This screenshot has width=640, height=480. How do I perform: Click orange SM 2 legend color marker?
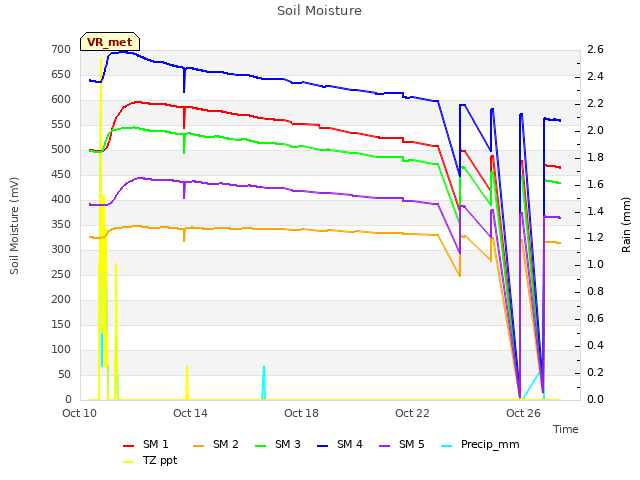pyautogui.click(x=198, y=446)
